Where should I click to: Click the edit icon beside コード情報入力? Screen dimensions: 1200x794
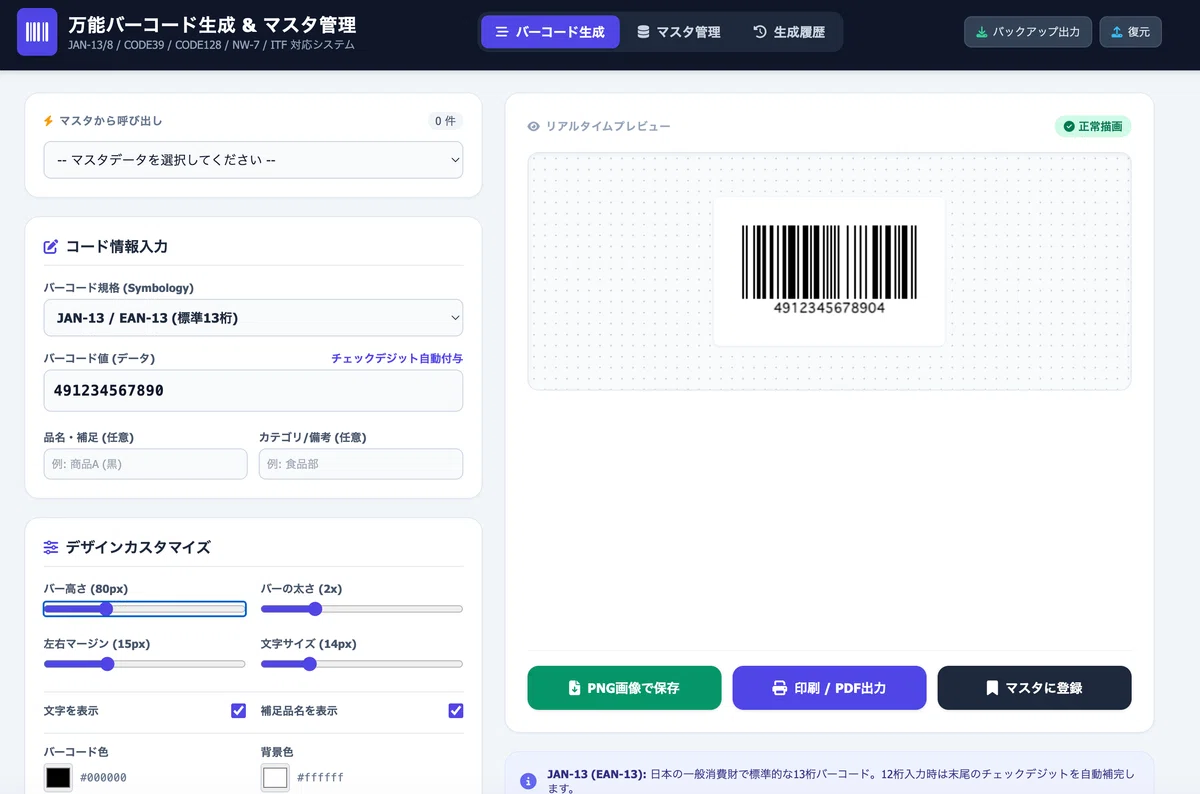point(51,247)
